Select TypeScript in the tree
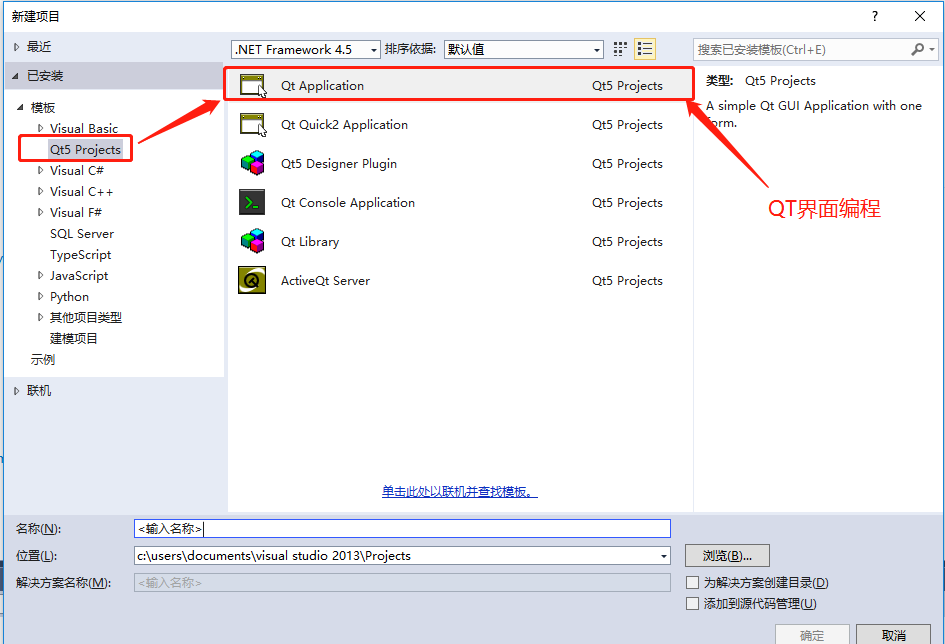This screenshot has height=644, width=945. coord(80,255)
